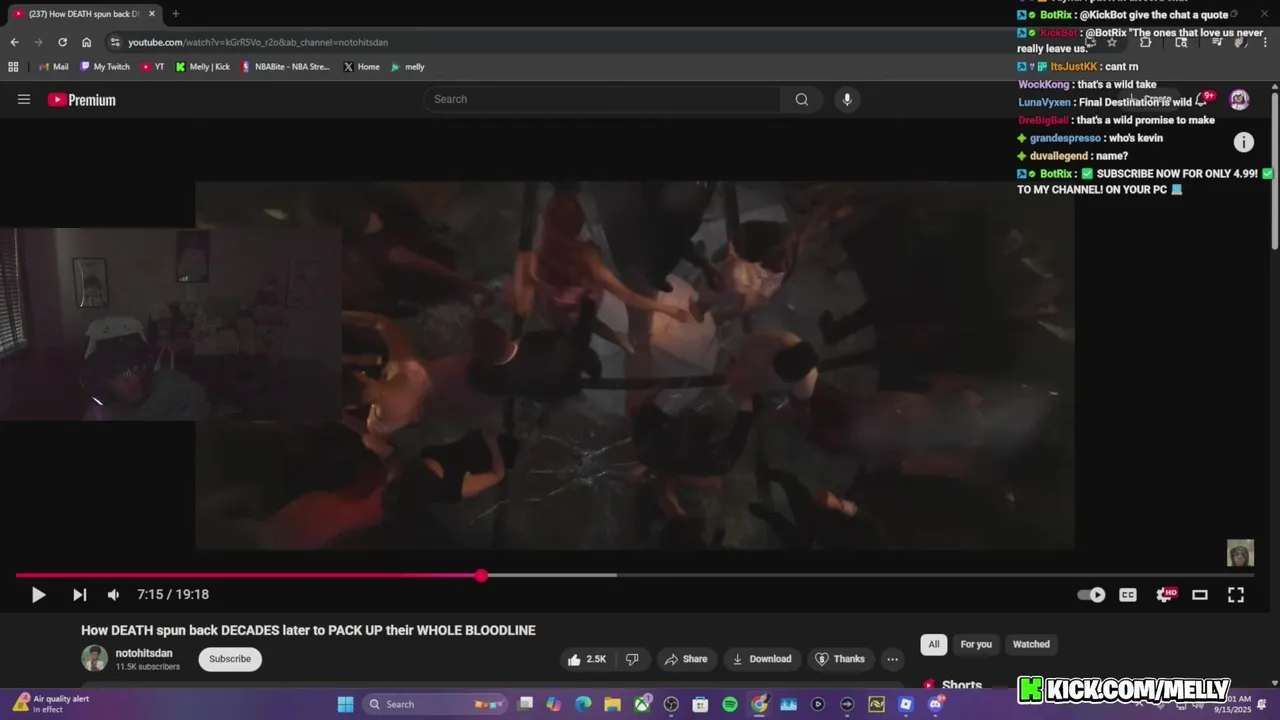Open the Xbox app from taskbar
The image size is (1280, 720).
coord(642,704)
